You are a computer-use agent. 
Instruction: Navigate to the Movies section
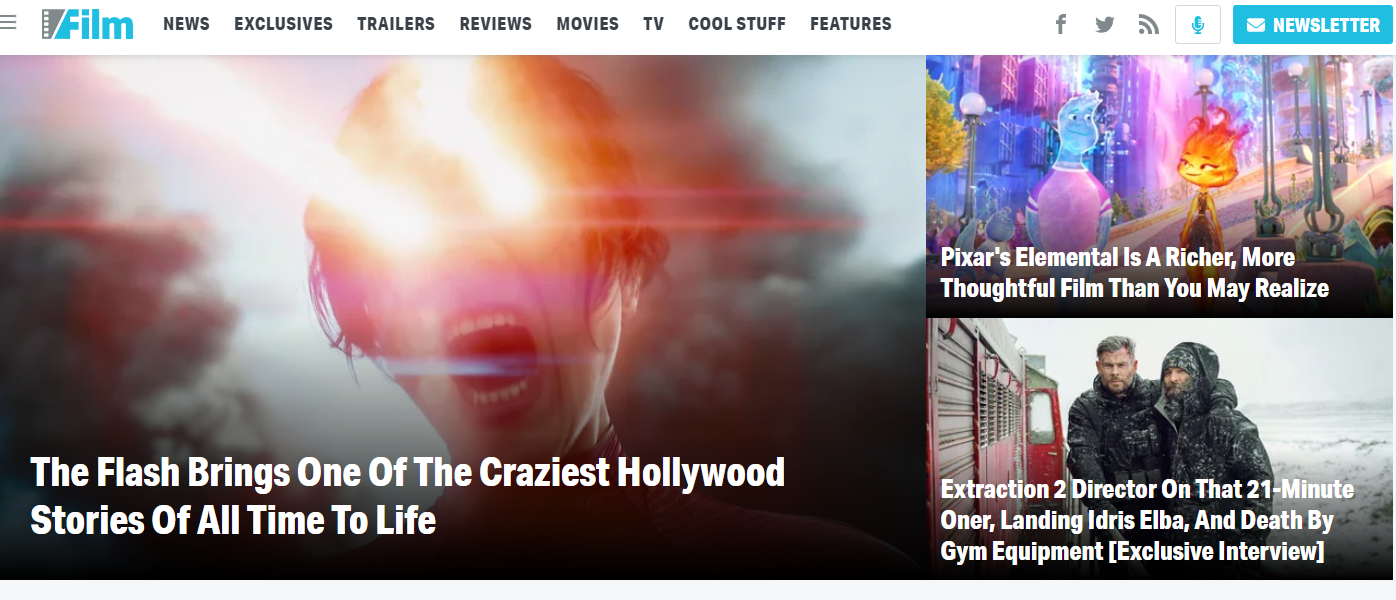(x=587, y=24)
